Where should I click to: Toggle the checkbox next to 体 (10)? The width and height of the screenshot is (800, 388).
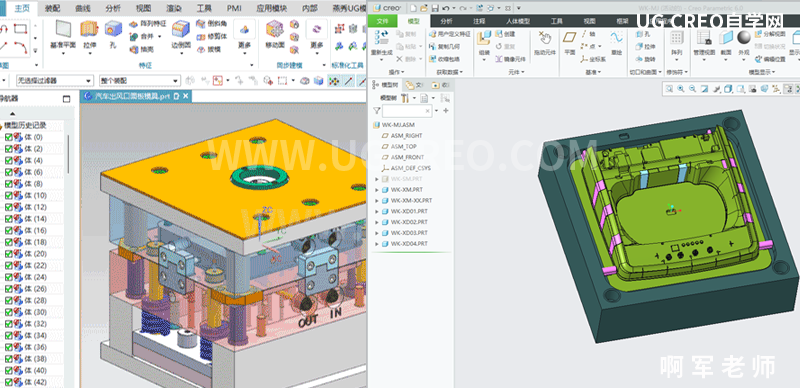(x=9, y=196)
